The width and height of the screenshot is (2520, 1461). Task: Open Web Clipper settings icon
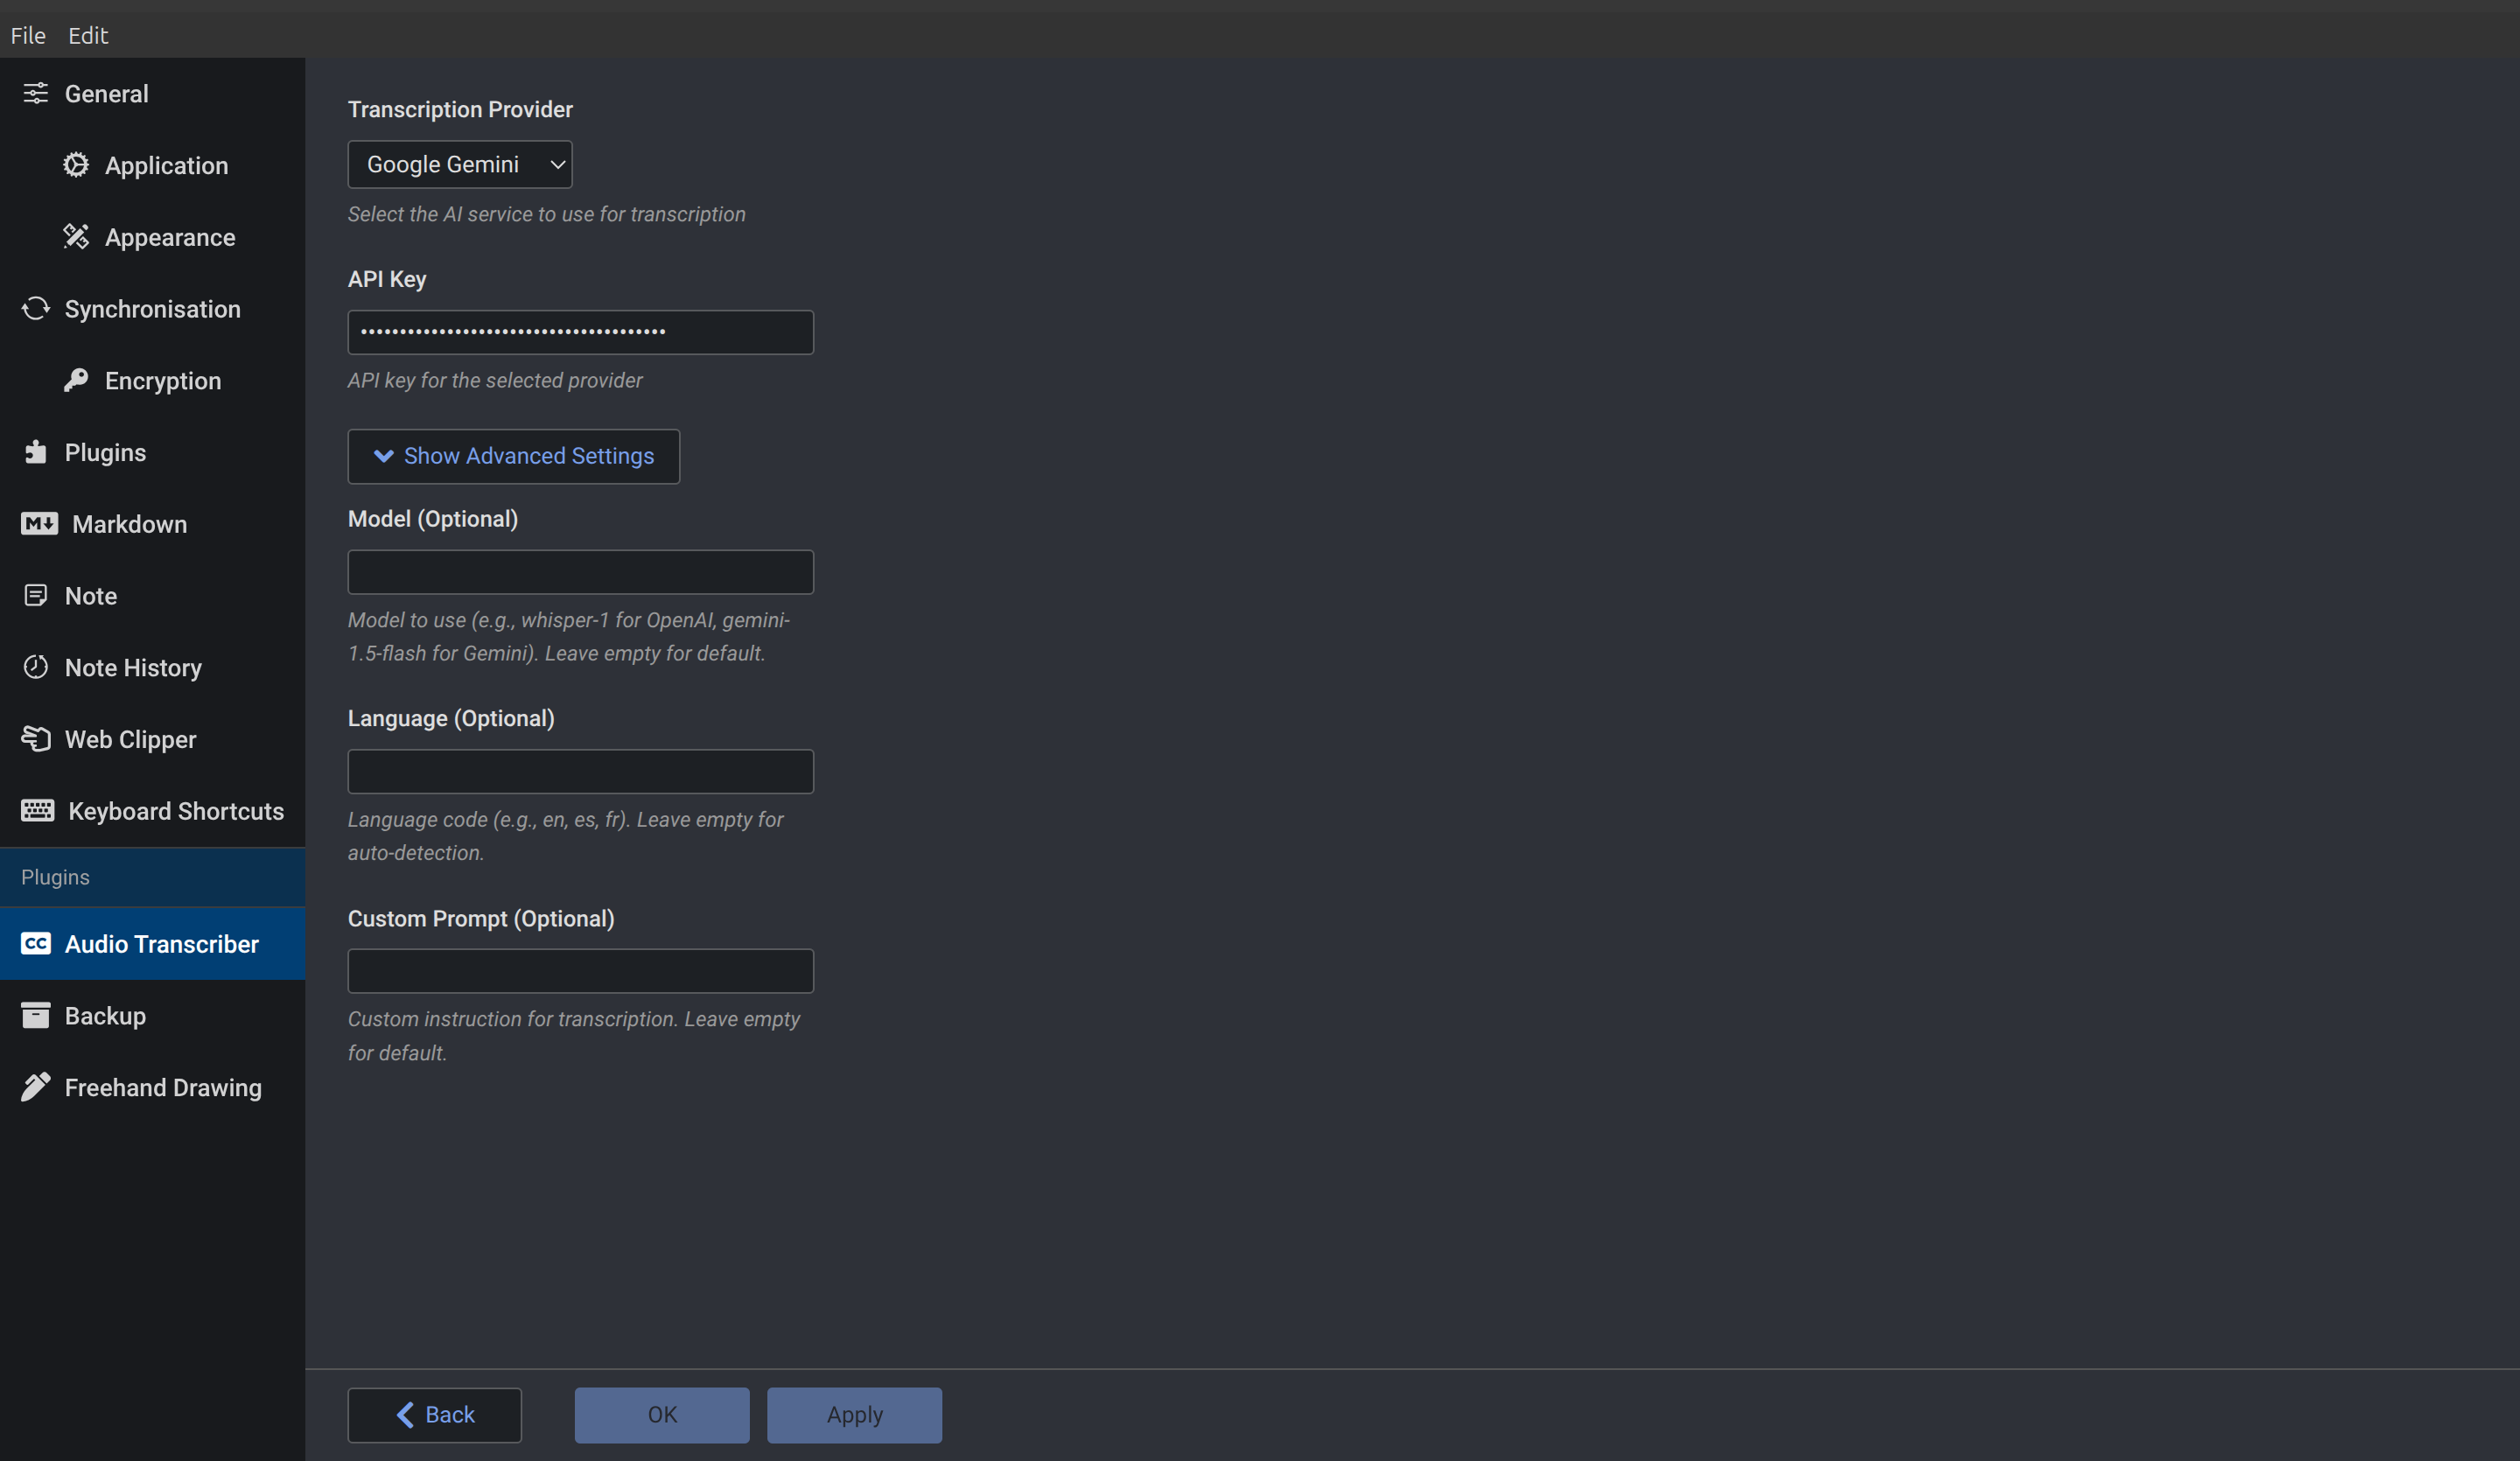[x=36, y=739]
